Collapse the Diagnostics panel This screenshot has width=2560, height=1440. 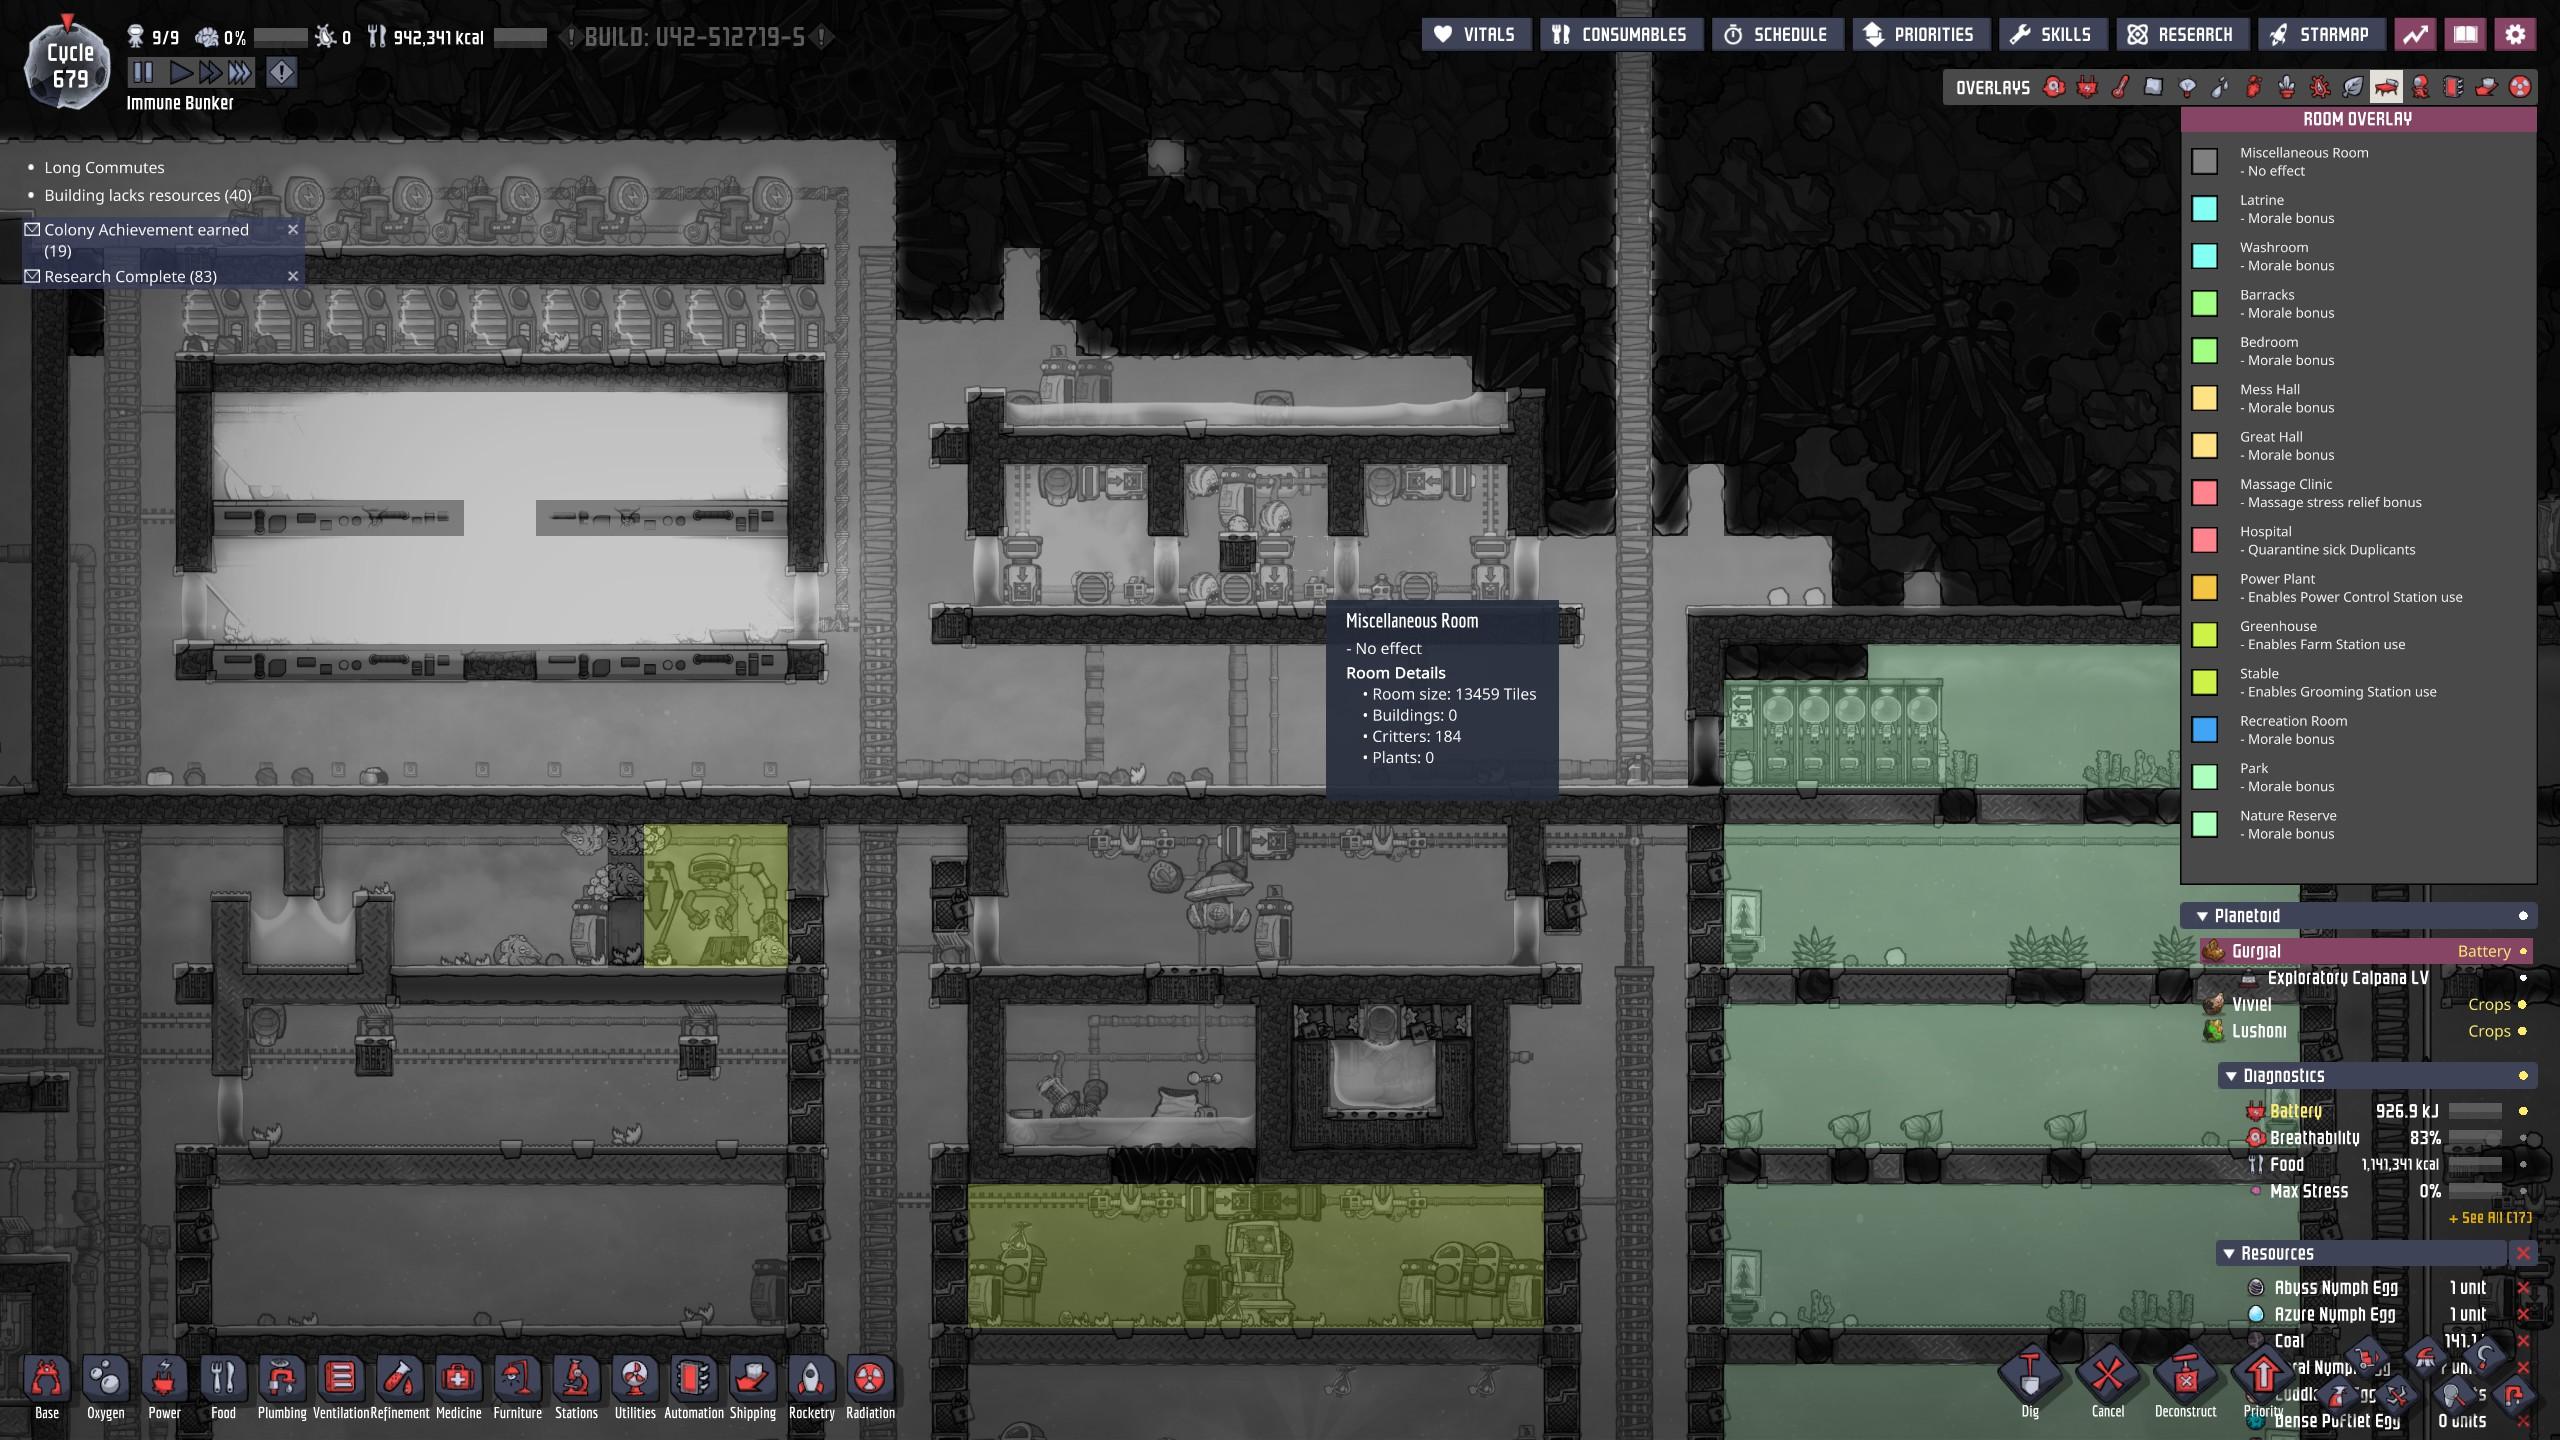pyautogui.click(x=2230, y=1076)
